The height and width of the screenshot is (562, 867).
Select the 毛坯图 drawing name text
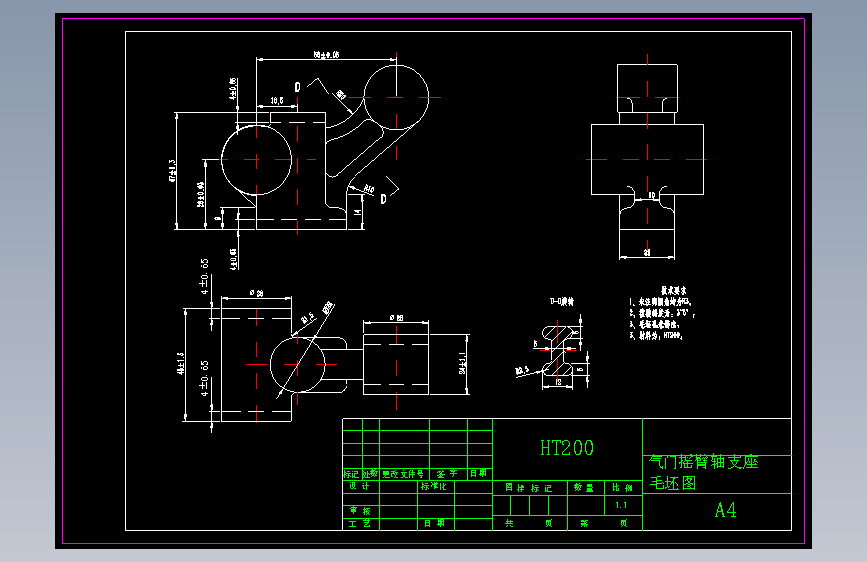tap(672, 483)
